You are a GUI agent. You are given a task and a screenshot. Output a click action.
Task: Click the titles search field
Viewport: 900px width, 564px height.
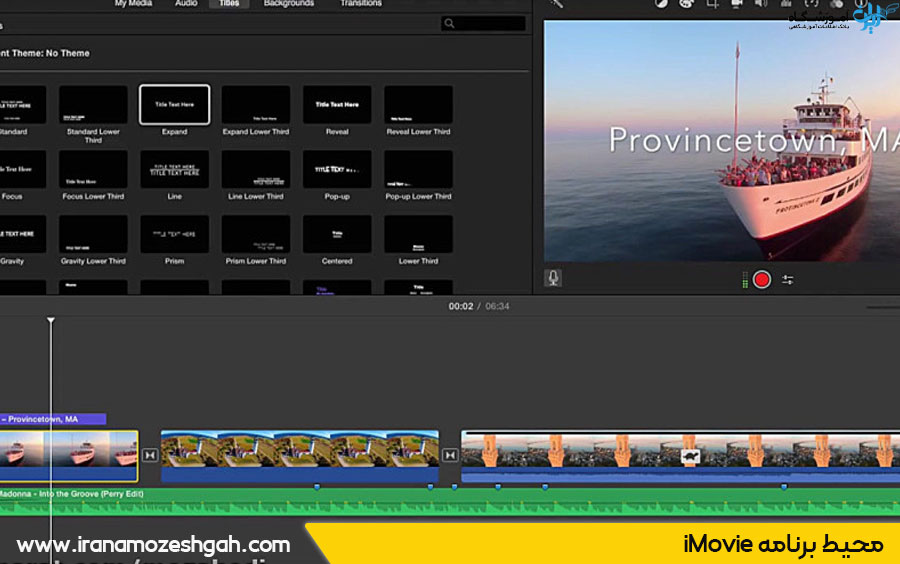point(483,24)
